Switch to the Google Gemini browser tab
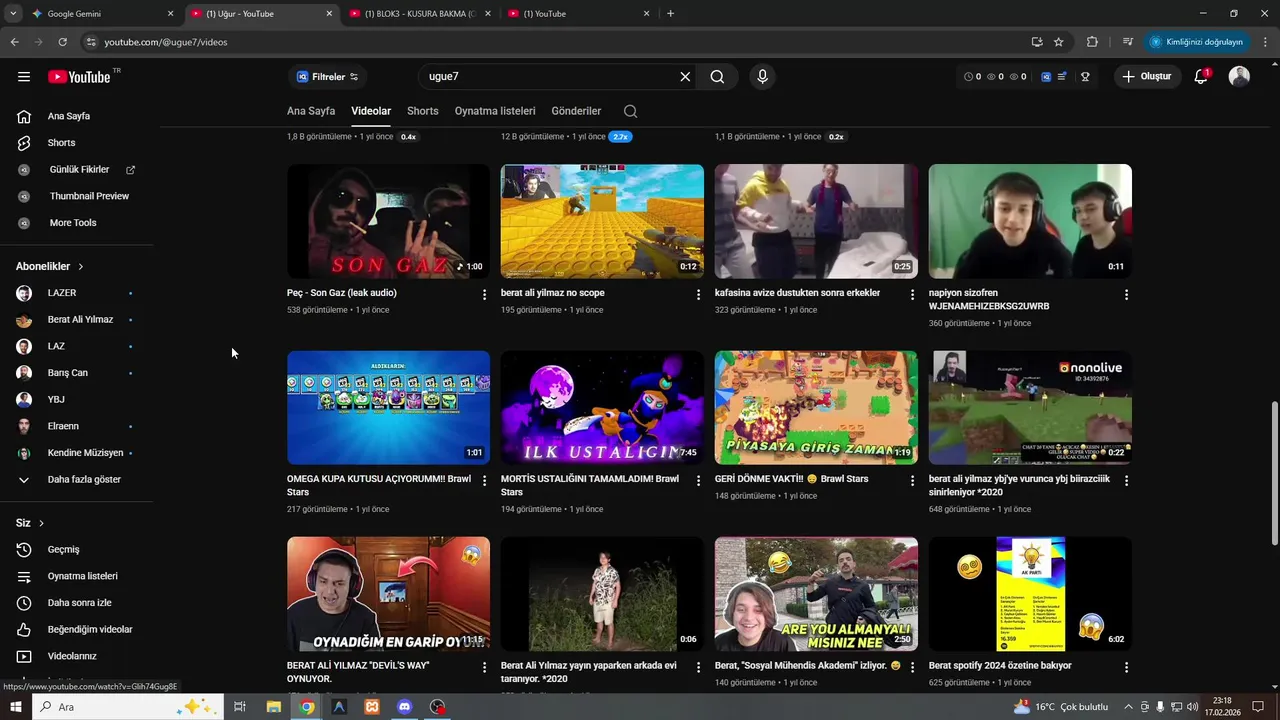The image size is (1280, 720). [x=100, y=14]
